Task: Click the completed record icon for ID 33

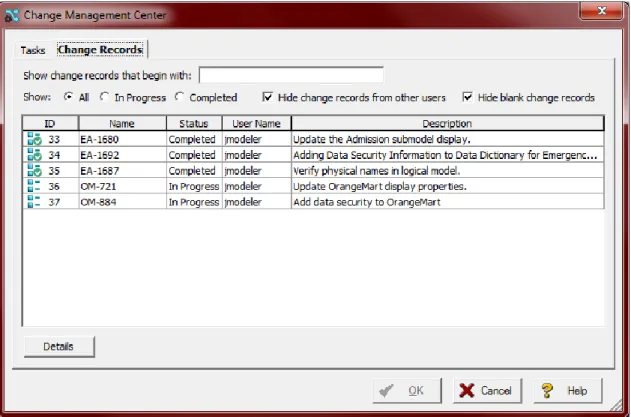Action: coord(35,139)
